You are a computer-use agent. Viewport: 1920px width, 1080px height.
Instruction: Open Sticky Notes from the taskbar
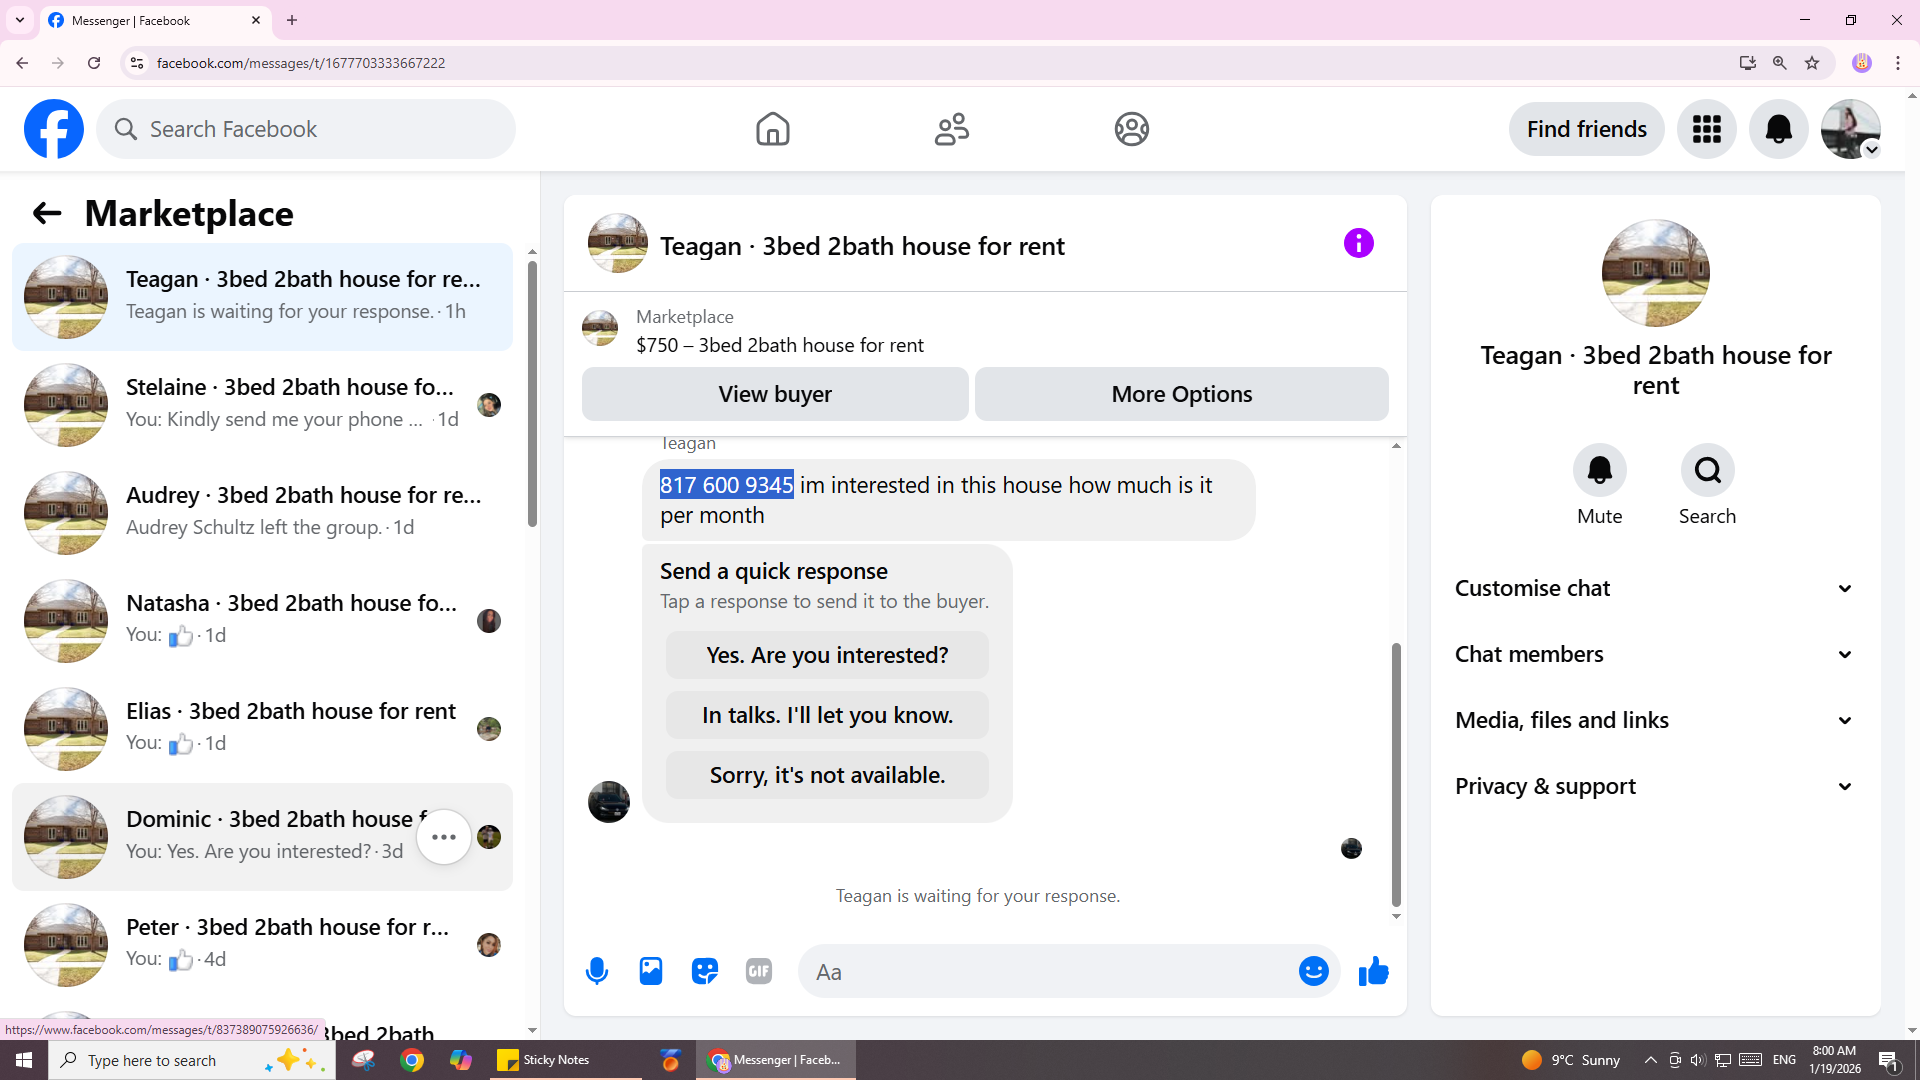[566, 1060]
